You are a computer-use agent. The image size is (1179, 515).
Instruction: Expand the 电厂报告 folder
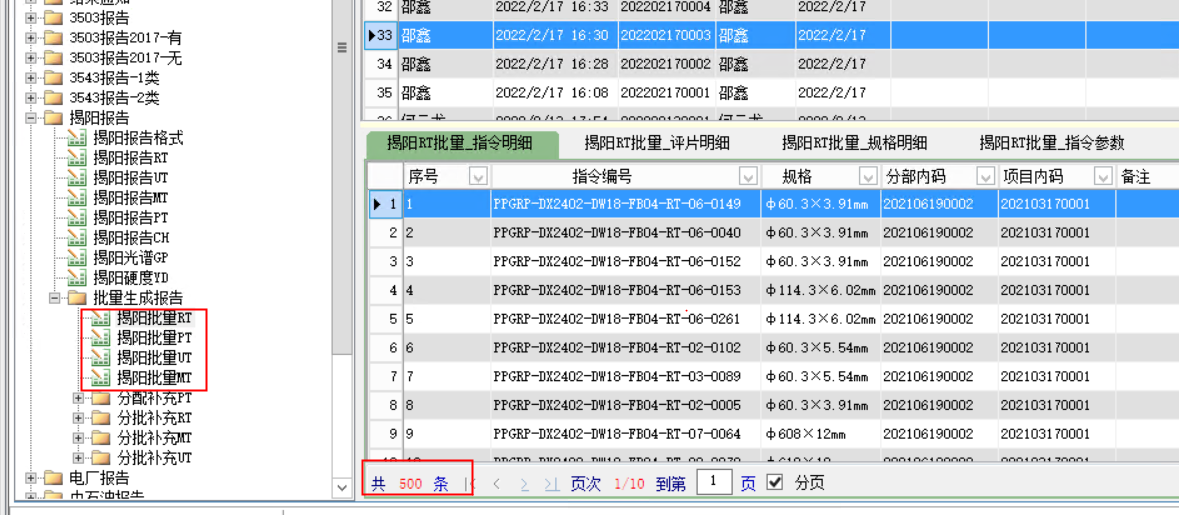[x=31, y=478]
